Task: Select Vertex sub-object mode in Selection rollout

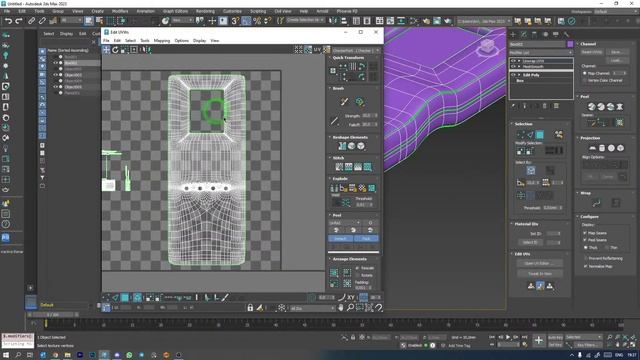Action: click(521, 134)
